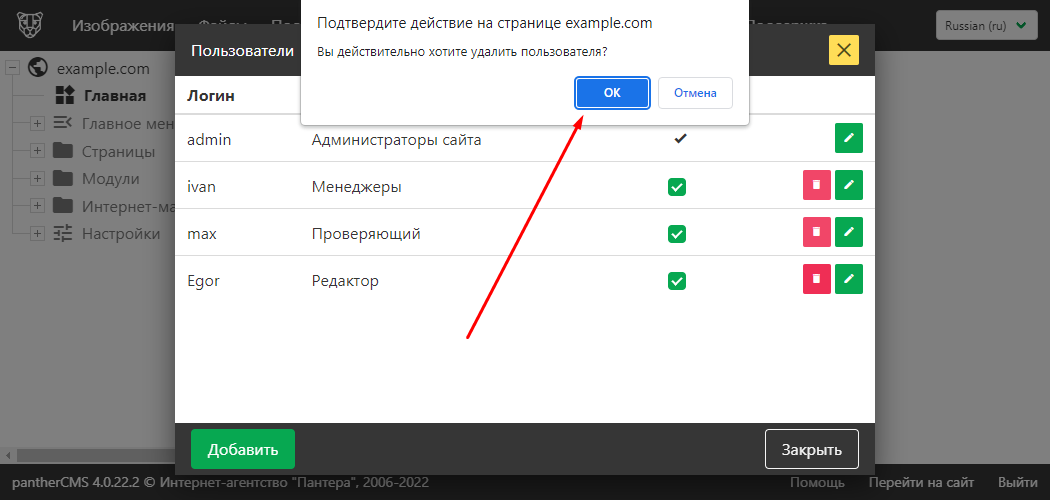Select Модули in the site tree
This screenshot has height=500, width=1050.
coord(110,179)
